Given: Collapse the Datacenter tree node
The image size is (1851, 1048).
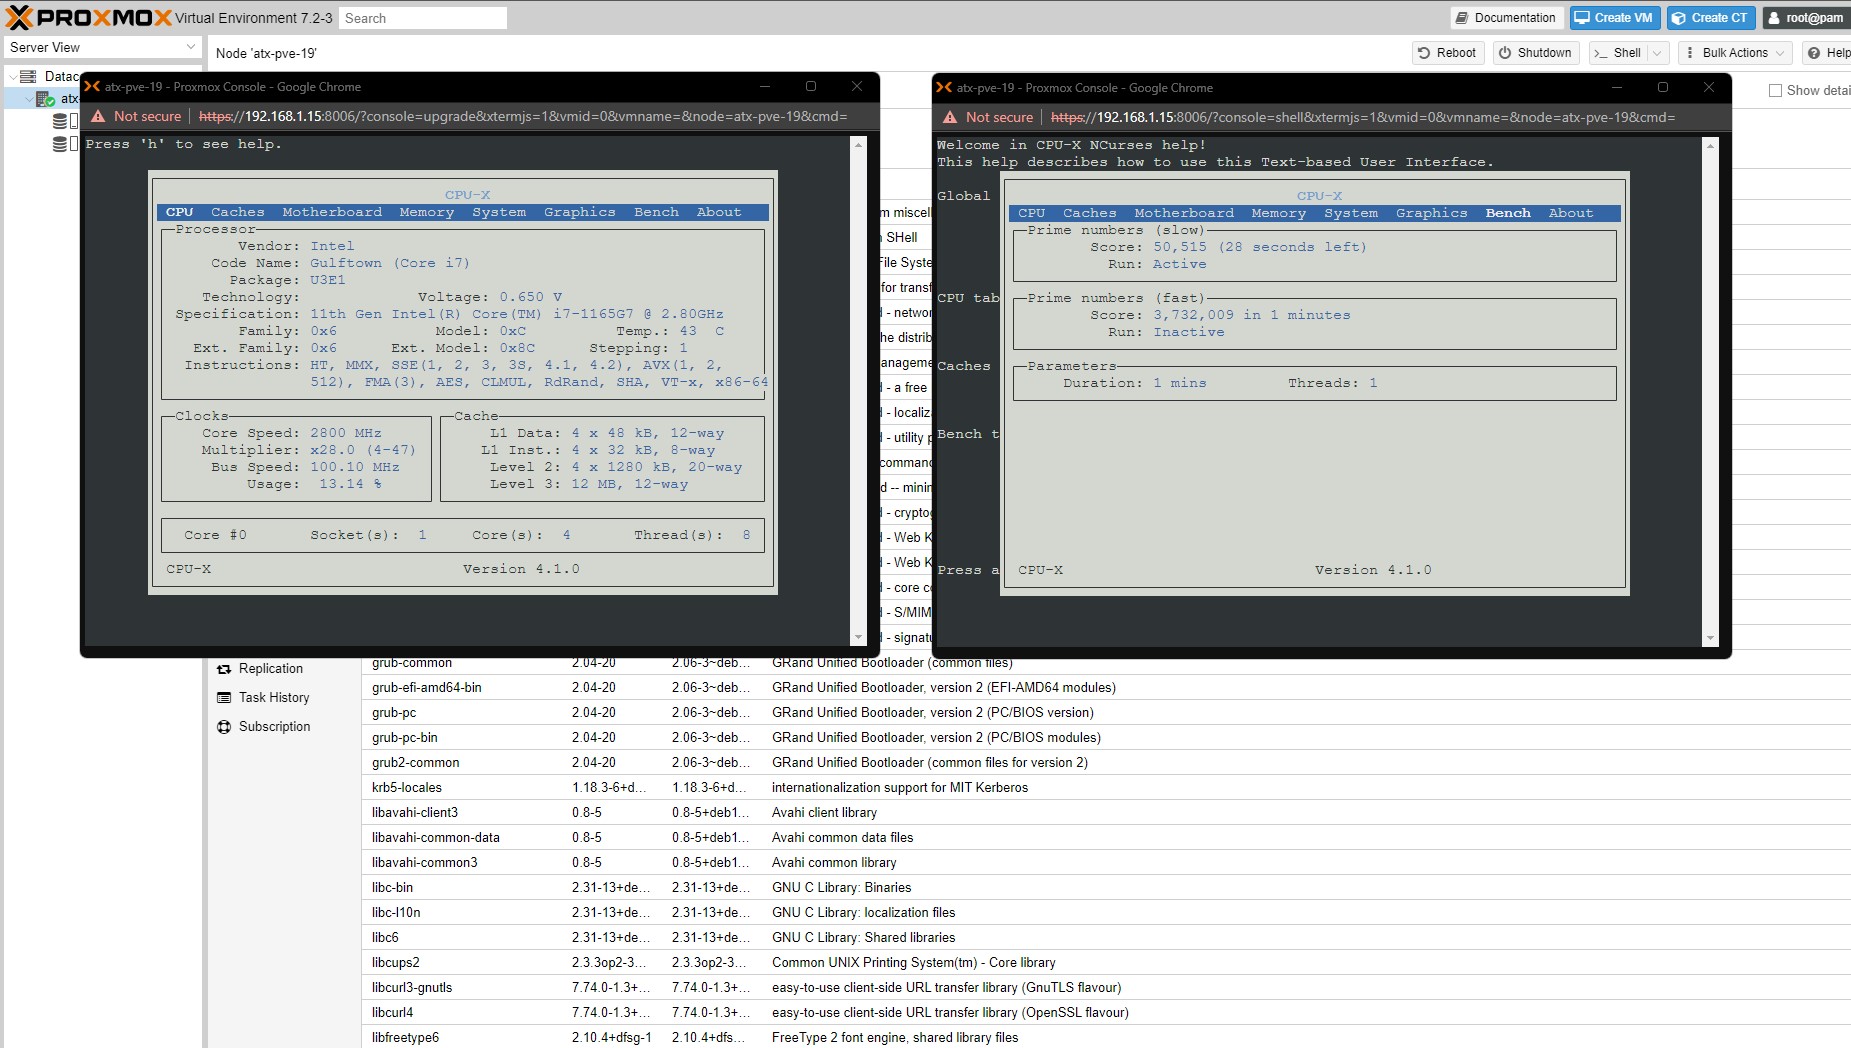Looking at the screenshot, I should (12, 76).
